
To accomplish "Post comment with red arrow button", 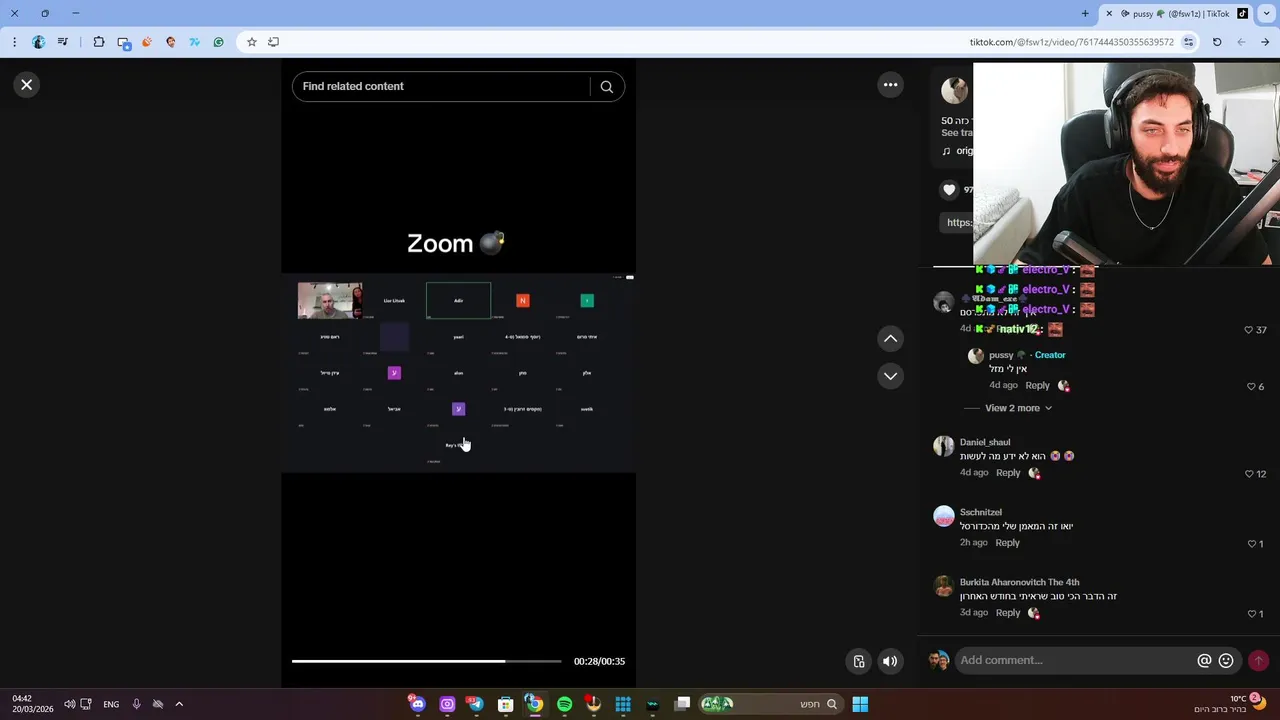I will tap(1258, 661).
